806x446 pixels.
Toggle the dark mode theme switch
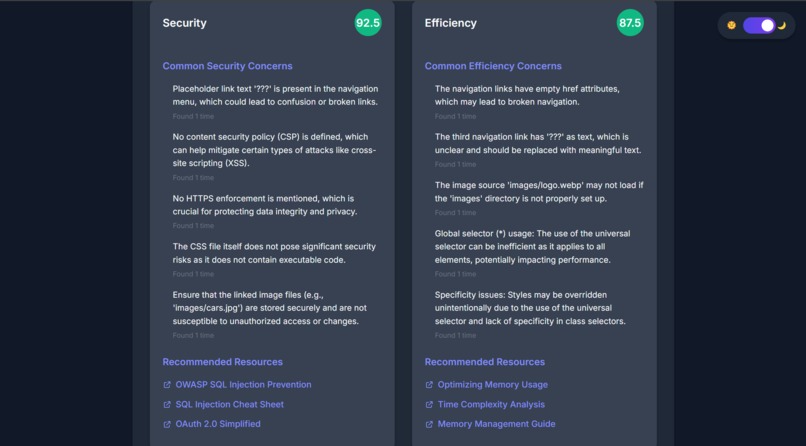coord(759,26)
